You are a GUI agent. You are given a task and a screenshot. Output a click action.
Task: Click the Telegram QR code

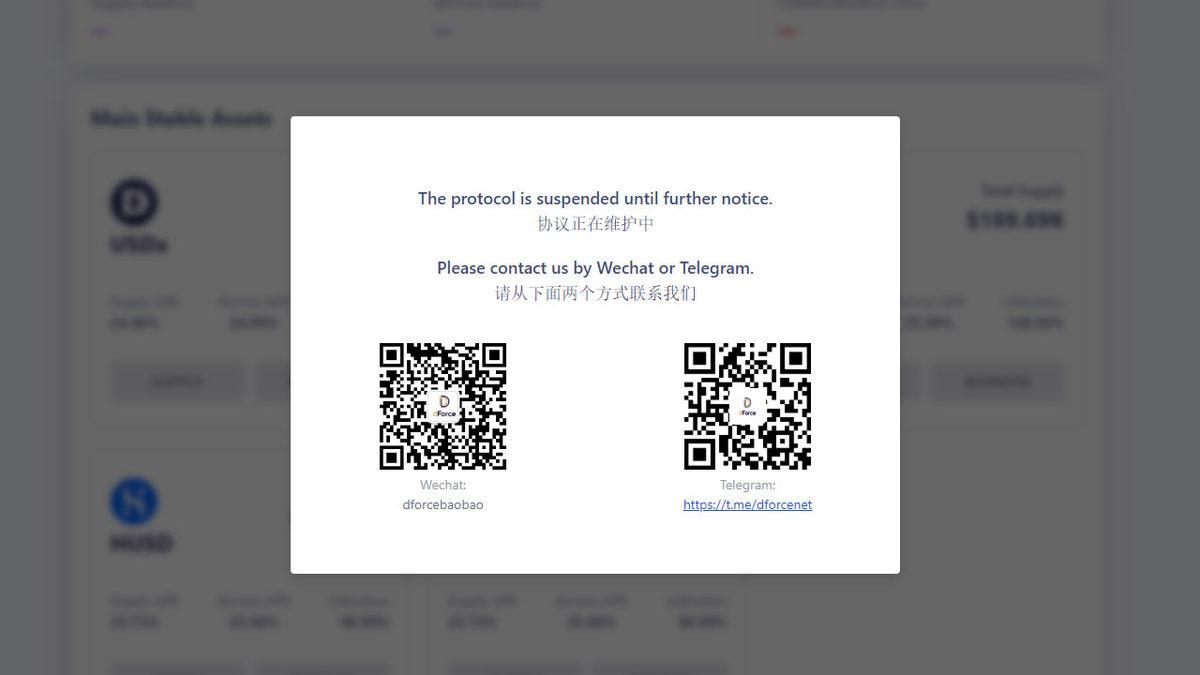coord(747,406)
